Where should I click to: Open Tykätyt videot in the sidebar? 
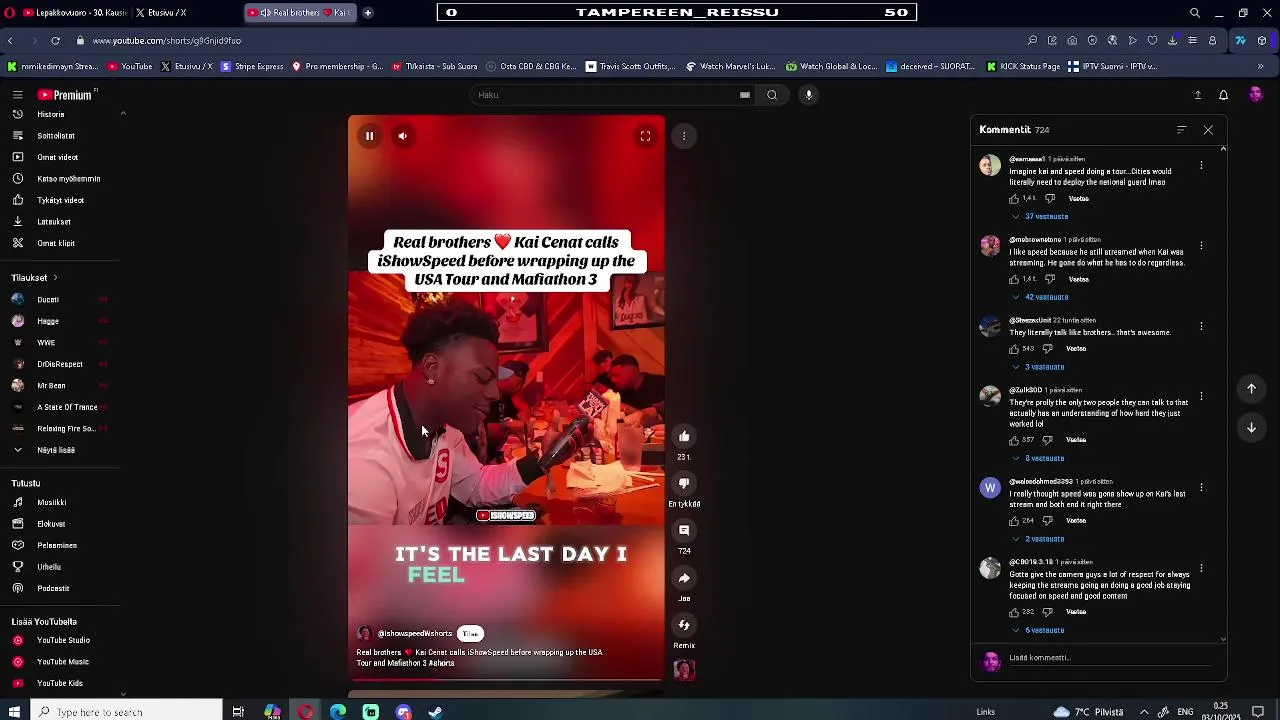(61, 201)
